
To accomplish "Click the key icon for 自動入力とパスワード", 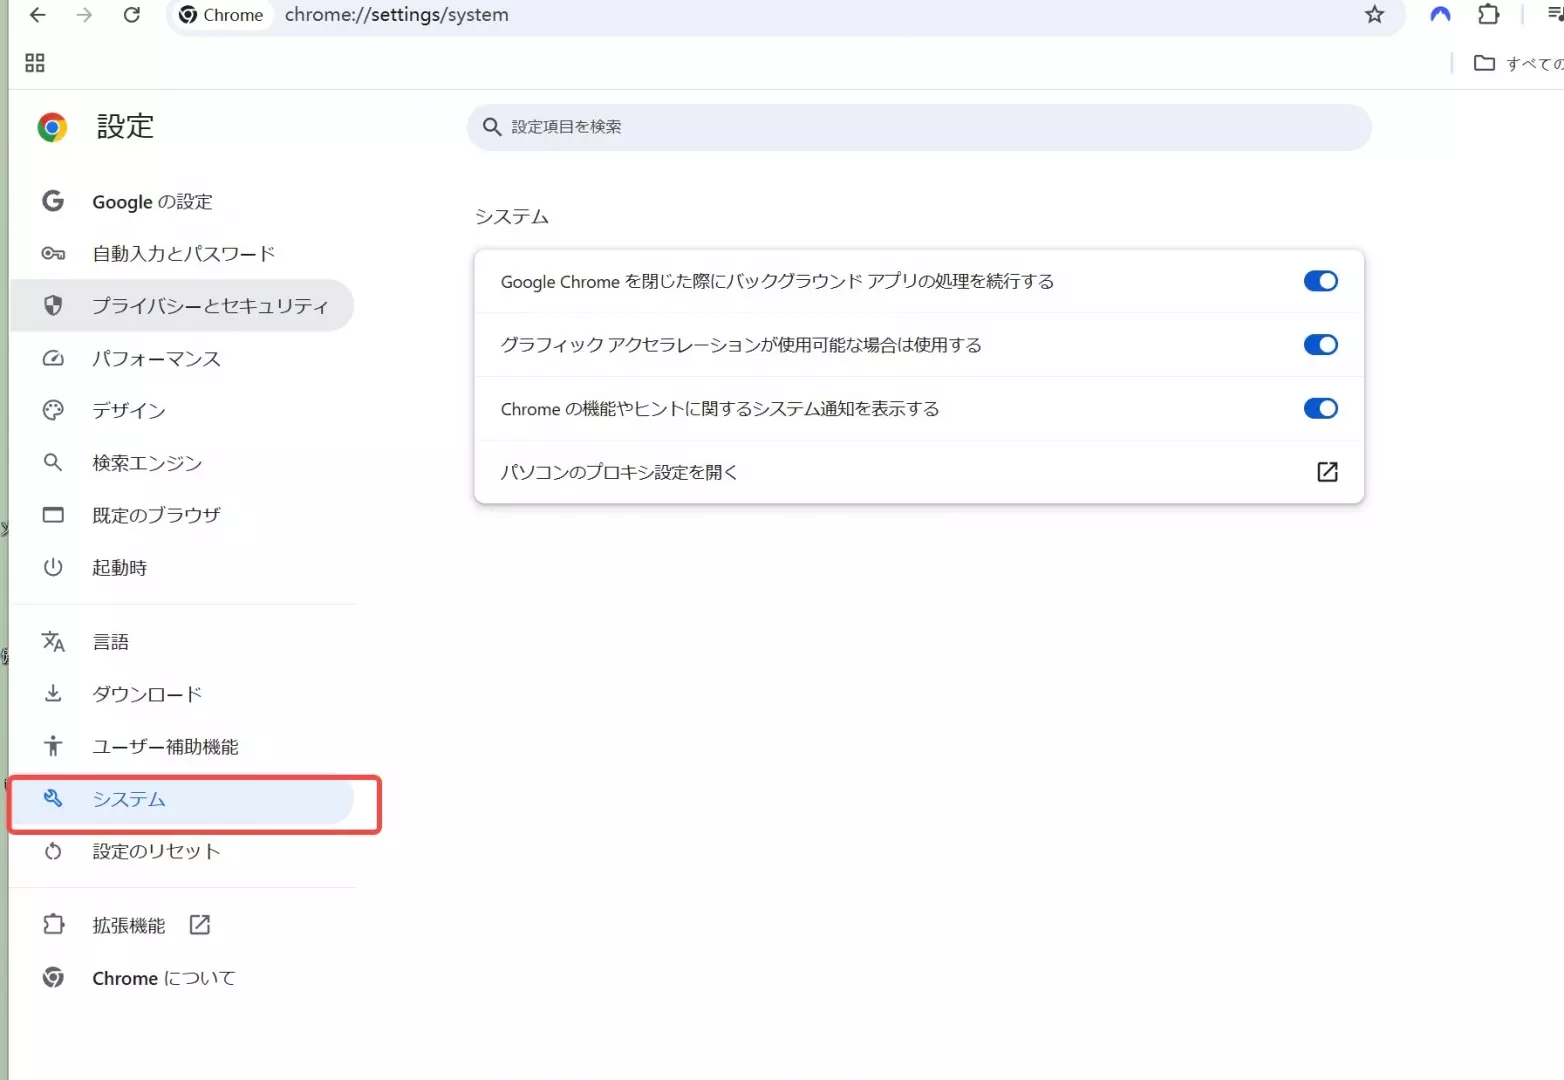I will point(53,254).
